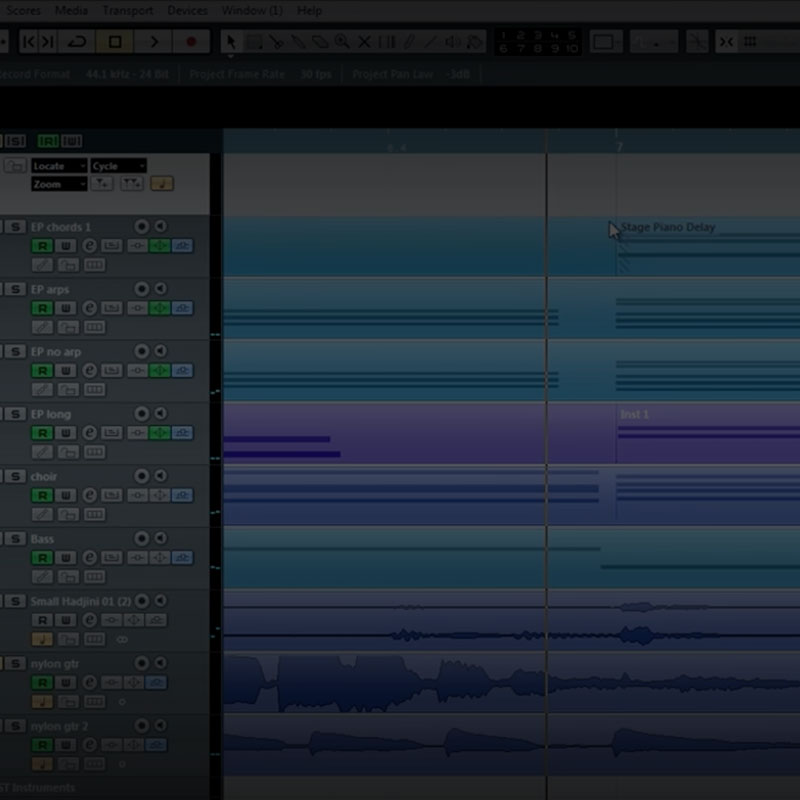Open the Devices menu
The height and width of the screenshot is (800, 800).
(187, 10)
